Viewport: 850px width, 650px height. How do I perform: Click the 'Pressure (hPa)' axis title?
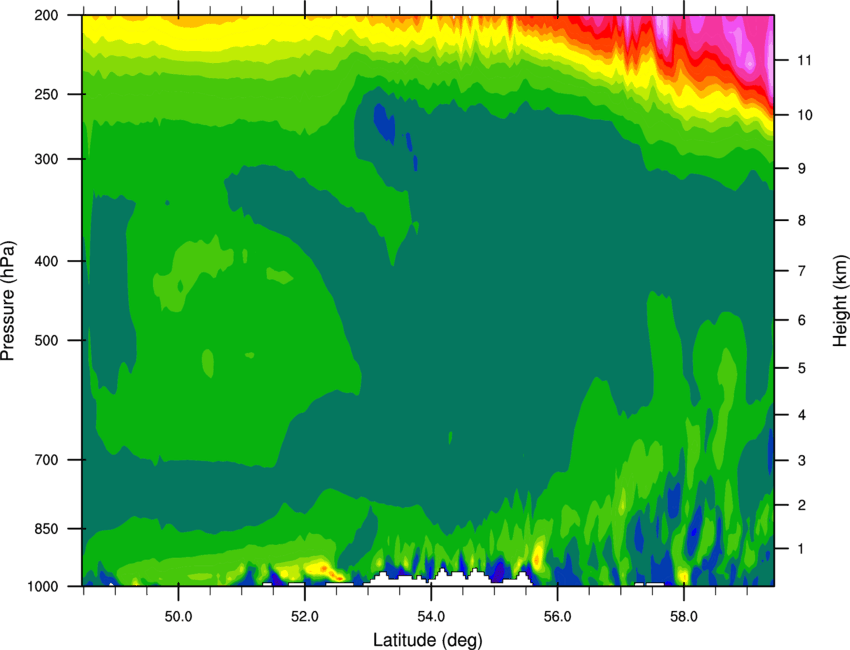click(8, 300)
